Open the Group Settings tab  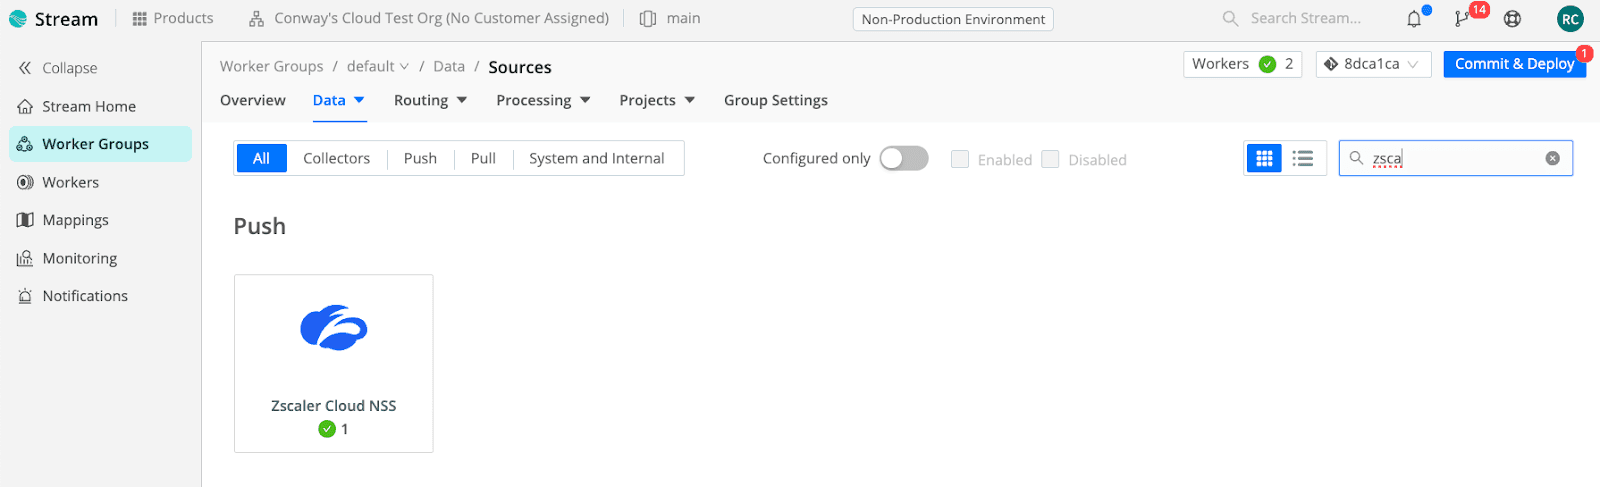pyautogui.click(x=775, y=100)
